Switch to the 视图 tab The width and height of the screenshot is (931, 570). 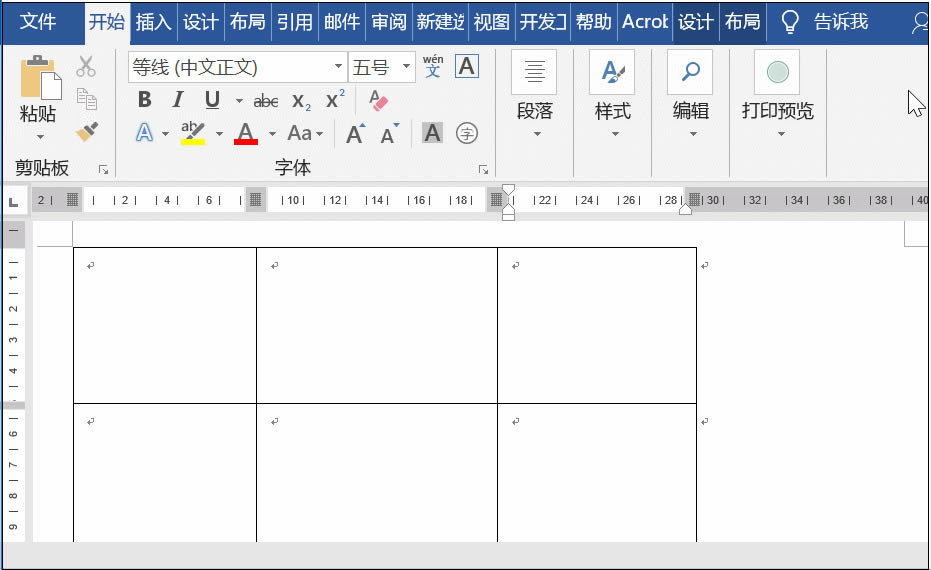[492, 22]
